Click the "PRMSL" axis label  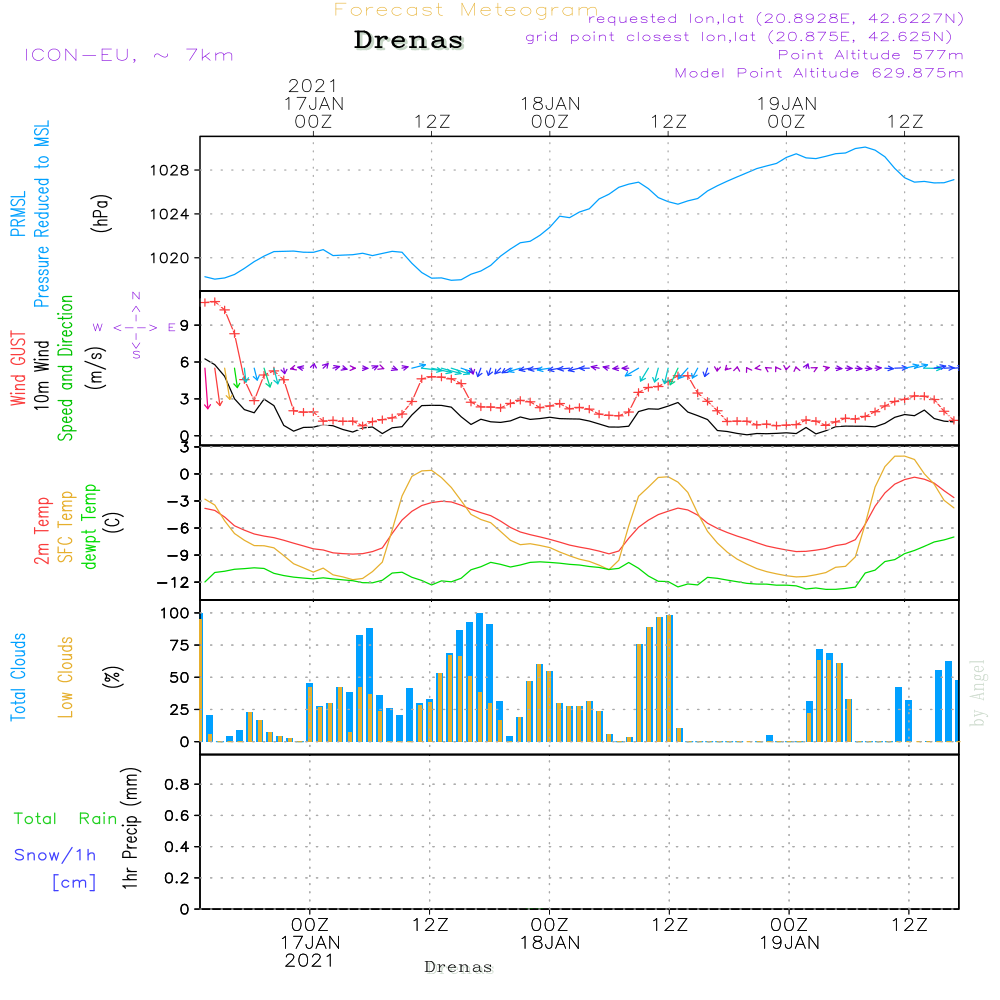click(x=18, y=214)
